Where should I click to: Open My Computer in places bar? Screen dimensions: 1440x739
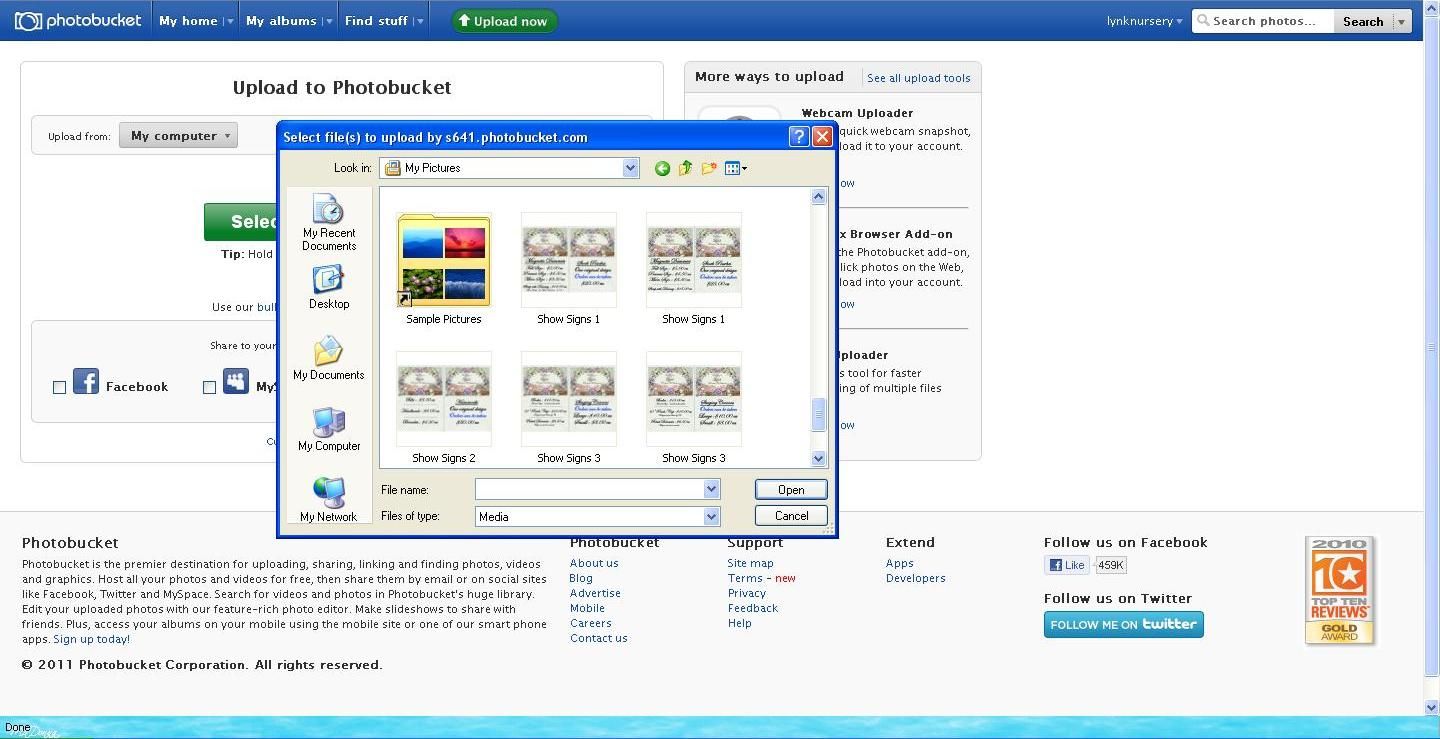click(329, 430)
